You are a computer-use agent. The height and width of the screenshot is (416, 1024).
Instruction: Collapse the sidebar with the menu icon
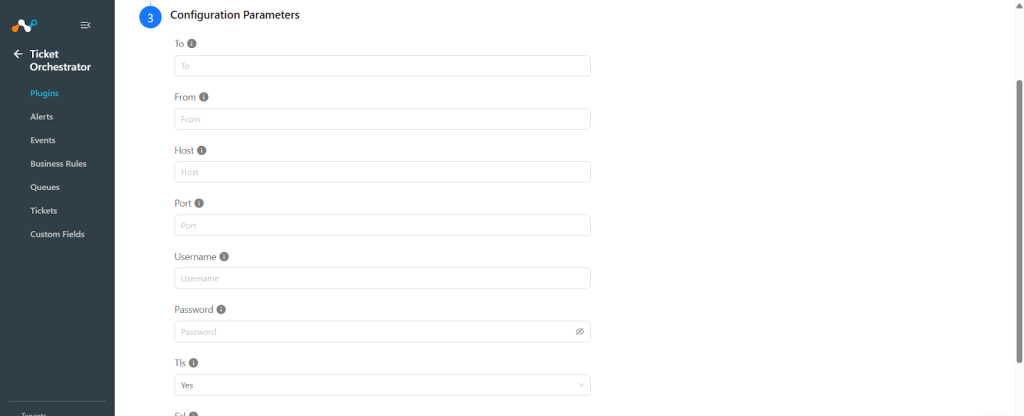coord(86,25)
